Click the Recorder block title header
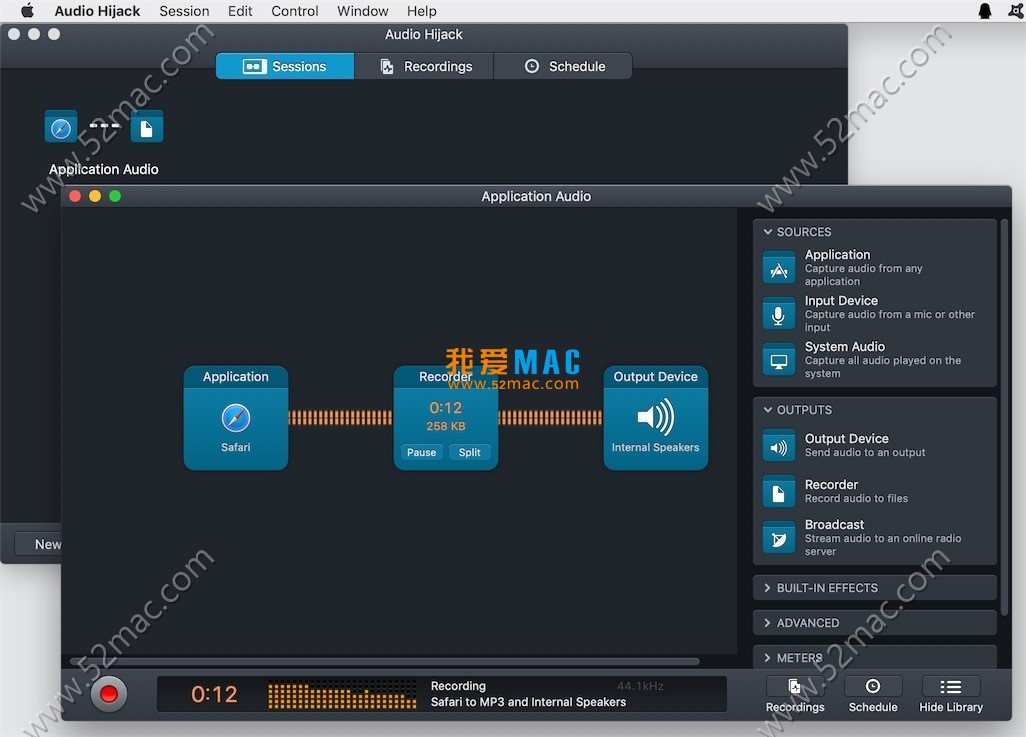 tap(446, 377)
